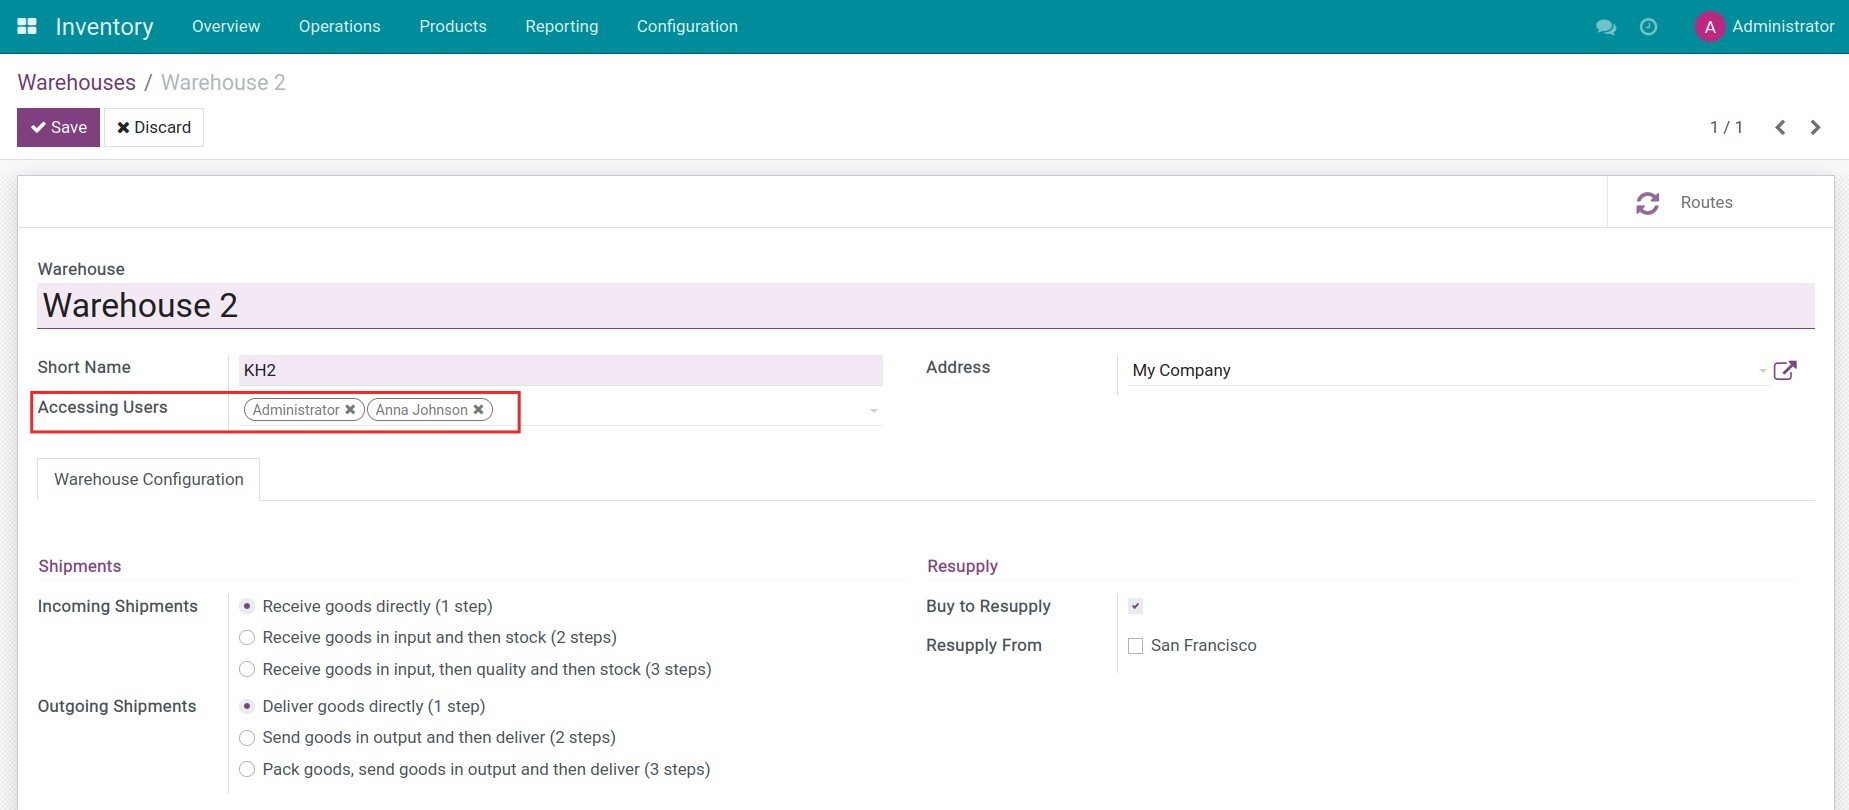Screen dimensions: 1849x810
Task: Click the Short Name input field
Action: pos(560,370)
